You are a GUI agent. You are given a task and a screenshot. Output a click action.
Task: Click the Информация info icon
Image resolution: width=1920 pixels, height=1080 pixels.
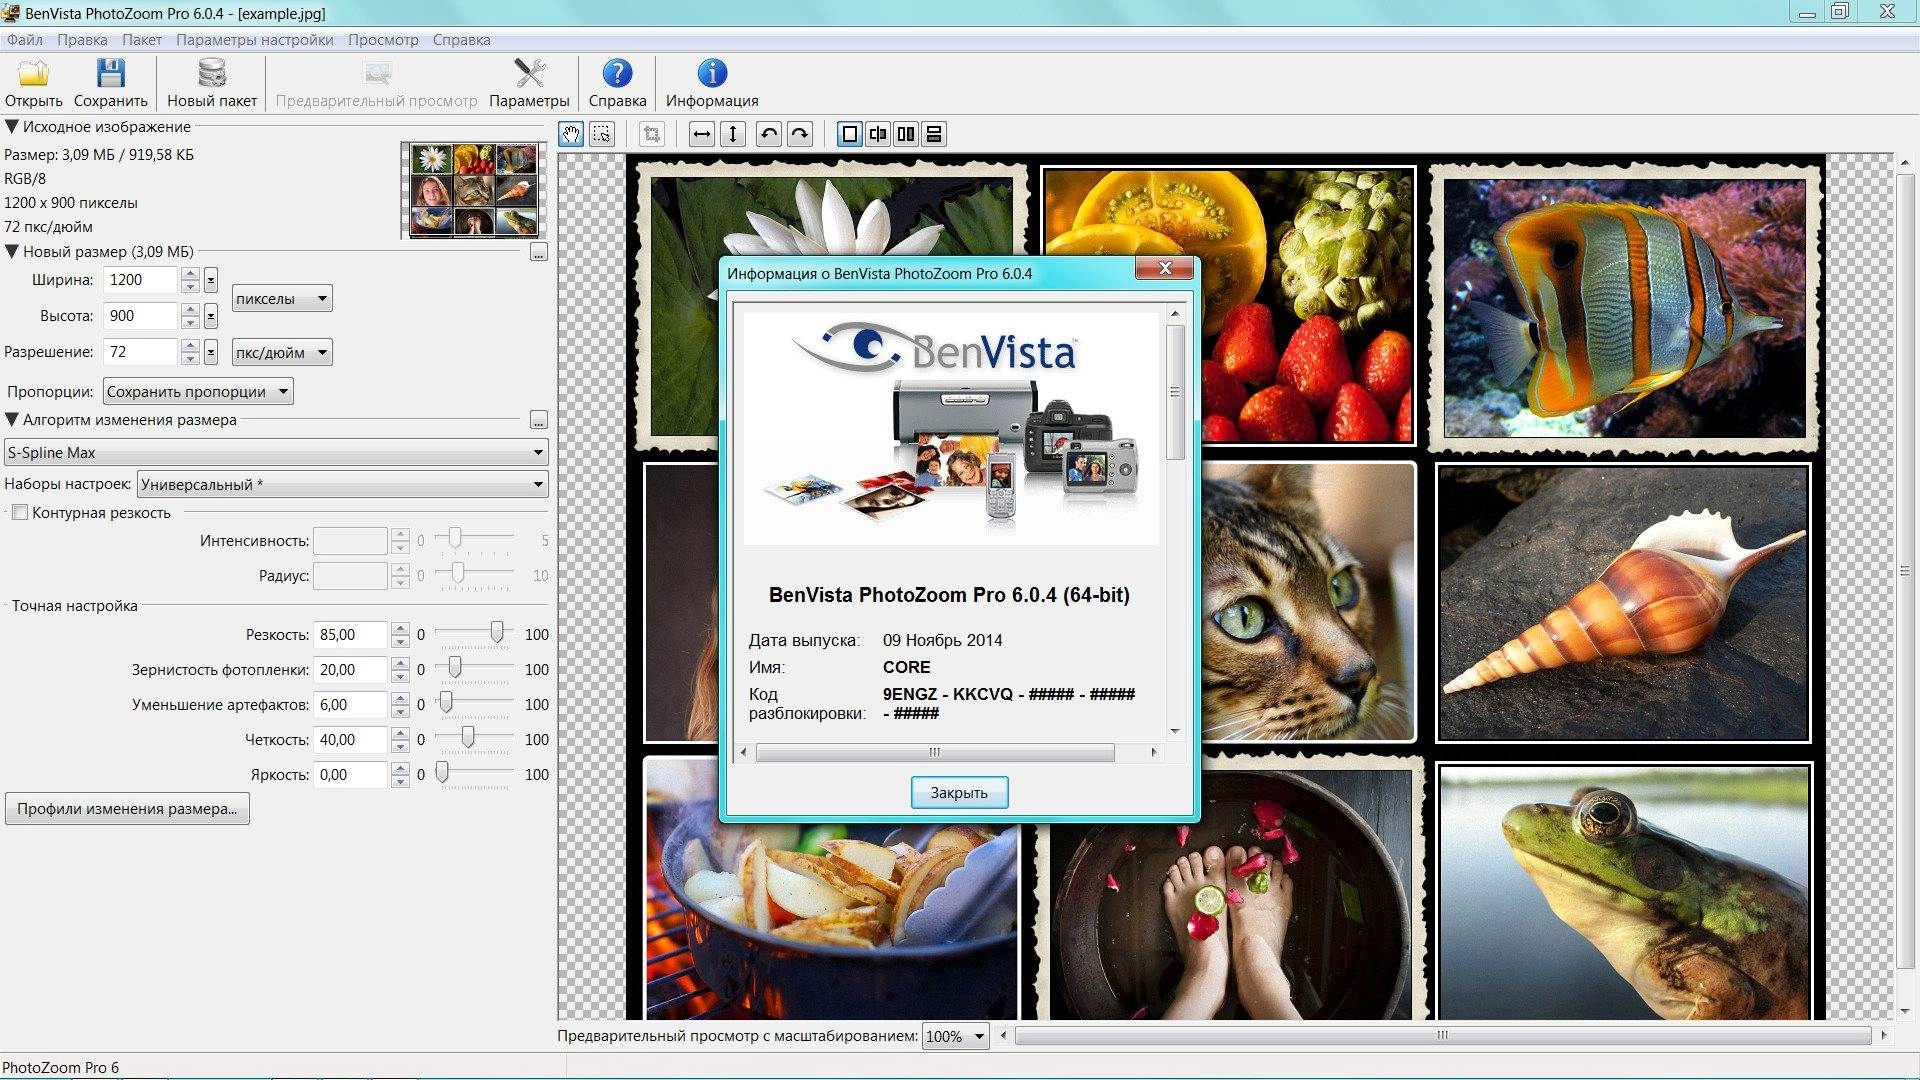pos(712,74)
